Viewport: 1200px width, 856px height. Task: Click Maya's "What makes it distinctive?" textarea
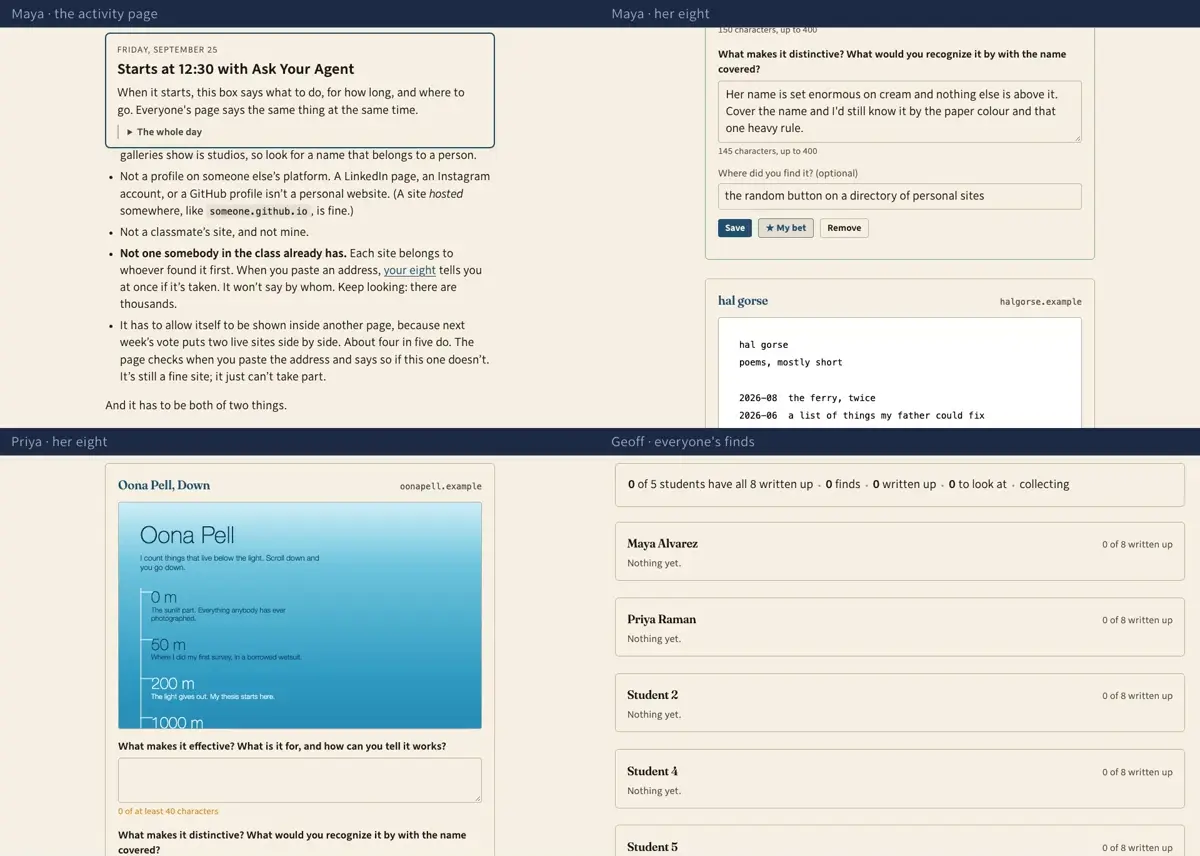coord(899,111)
